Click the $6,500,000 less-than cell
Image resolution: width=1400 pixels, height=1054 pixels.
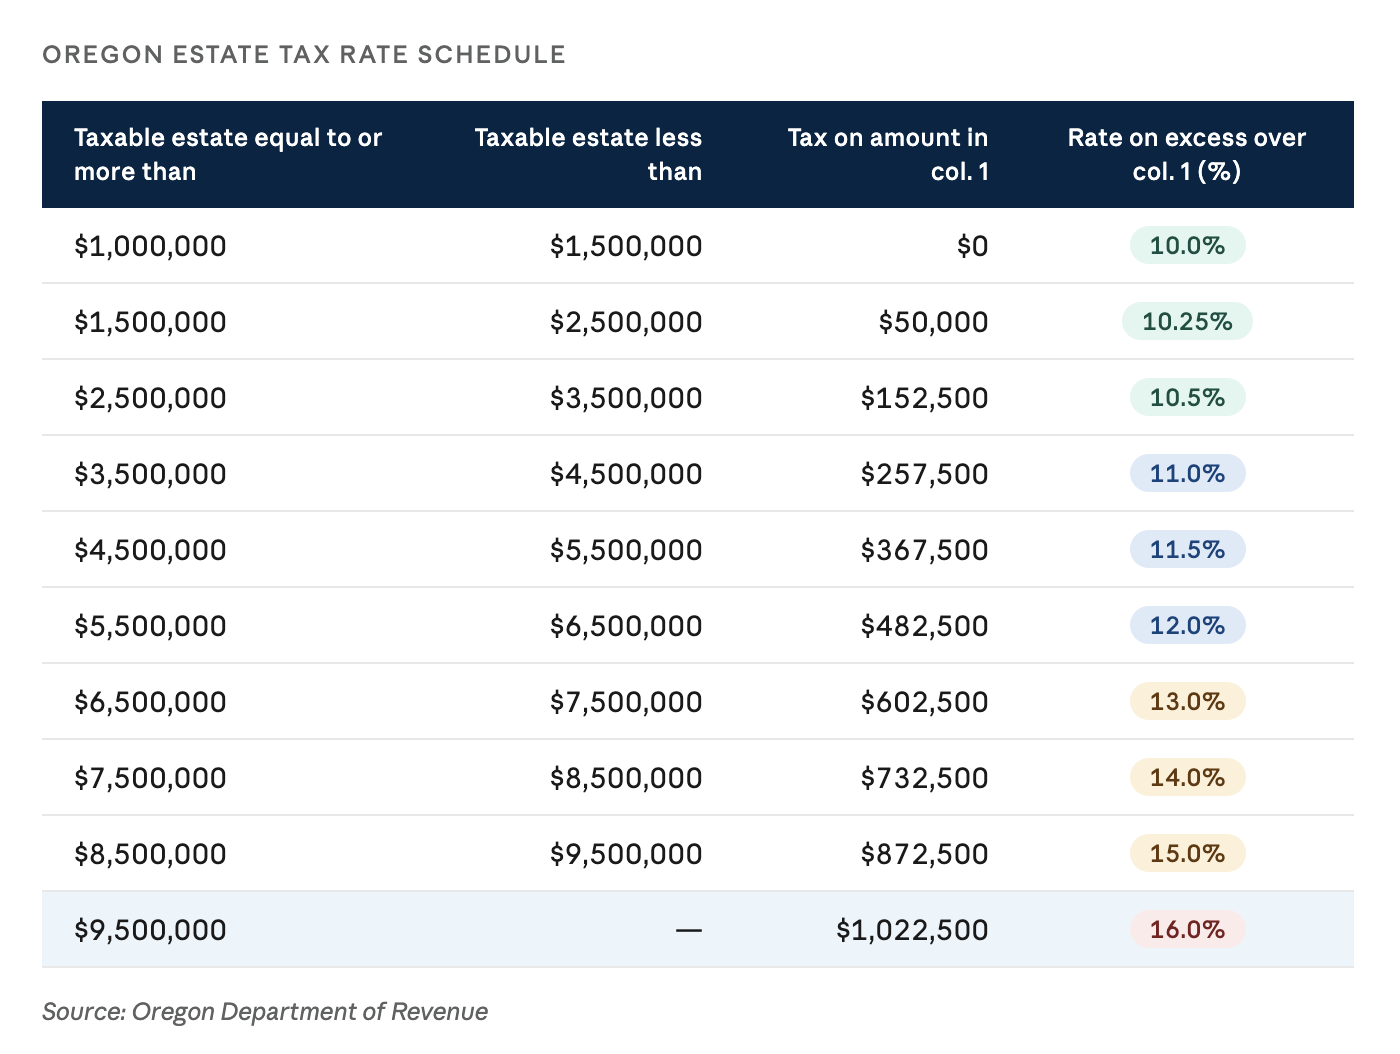pos(626,626)
